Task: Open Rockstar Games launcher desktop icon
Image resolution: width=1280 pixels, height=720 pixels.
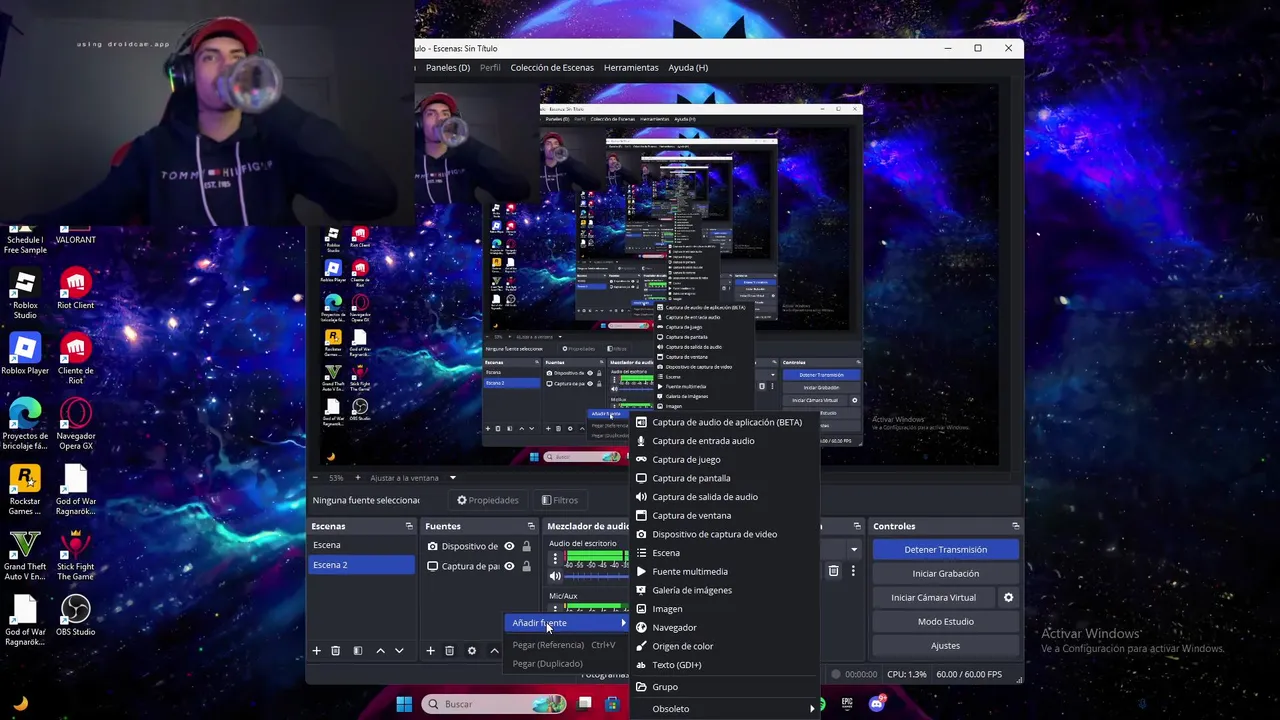Action: click(25, 490)
